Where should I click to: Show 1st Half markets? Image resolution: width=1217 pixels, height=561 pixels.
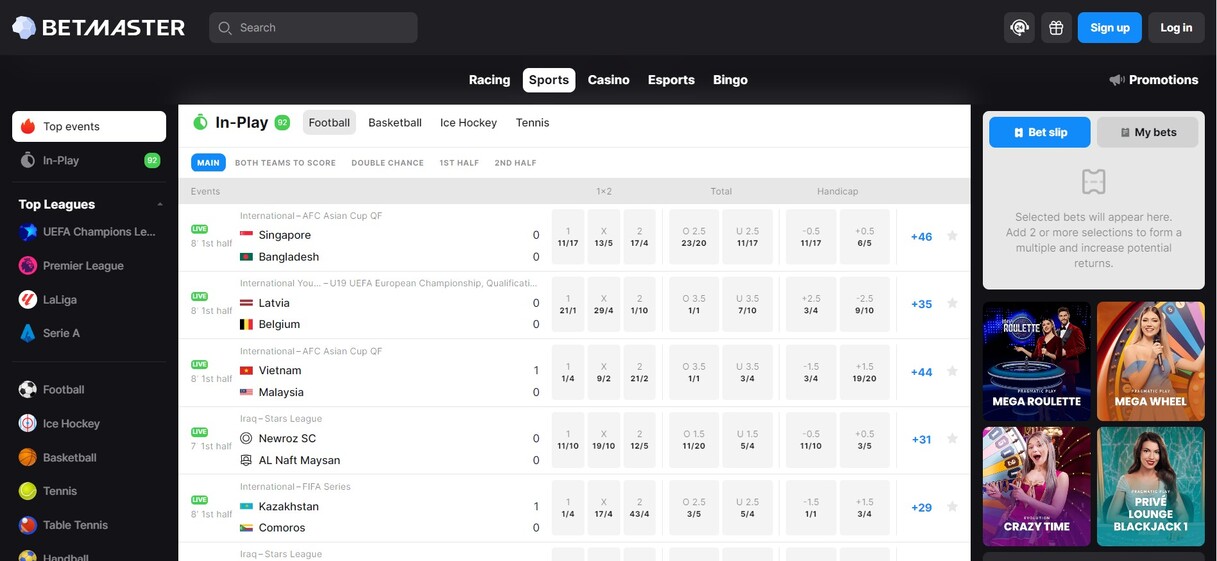click(x=459, y=163)
